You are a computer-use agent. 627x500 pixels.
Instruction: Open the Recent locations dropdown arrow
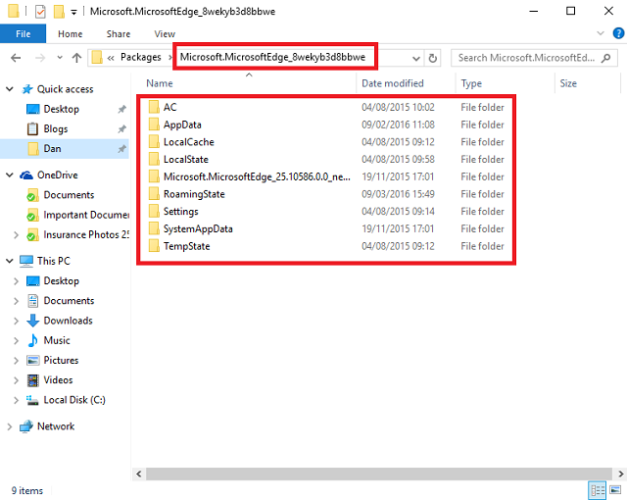[60, 58]
